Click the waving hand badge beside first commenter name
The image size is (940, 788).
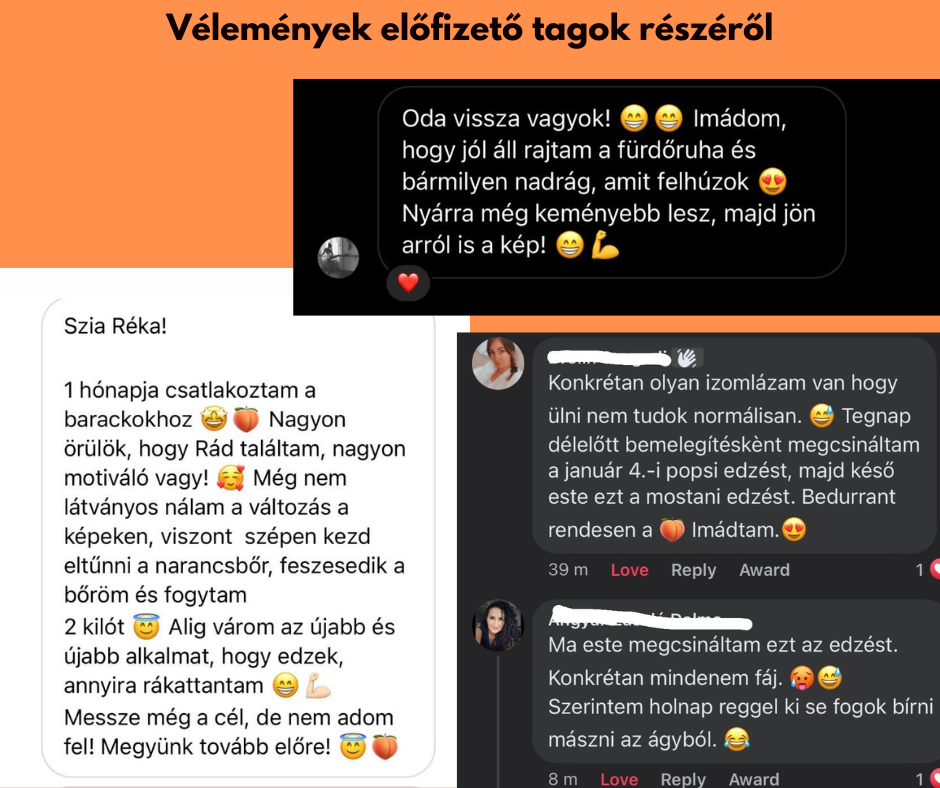point(687,358)
